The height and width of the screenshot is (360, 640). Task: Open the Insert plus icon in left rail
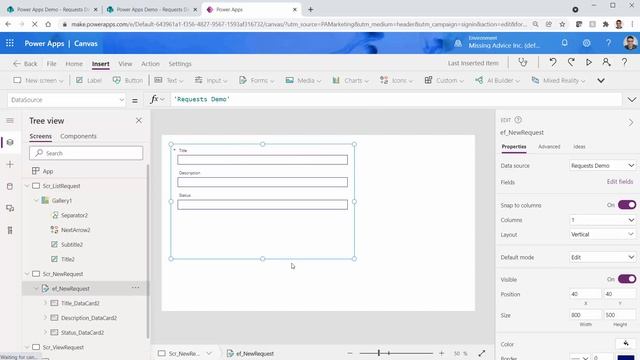[x=10, y=164]
